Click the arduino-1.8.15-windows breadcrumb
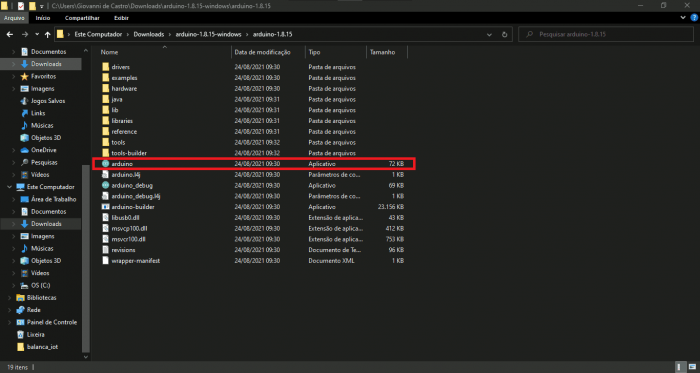 click(x=208, y=34)
